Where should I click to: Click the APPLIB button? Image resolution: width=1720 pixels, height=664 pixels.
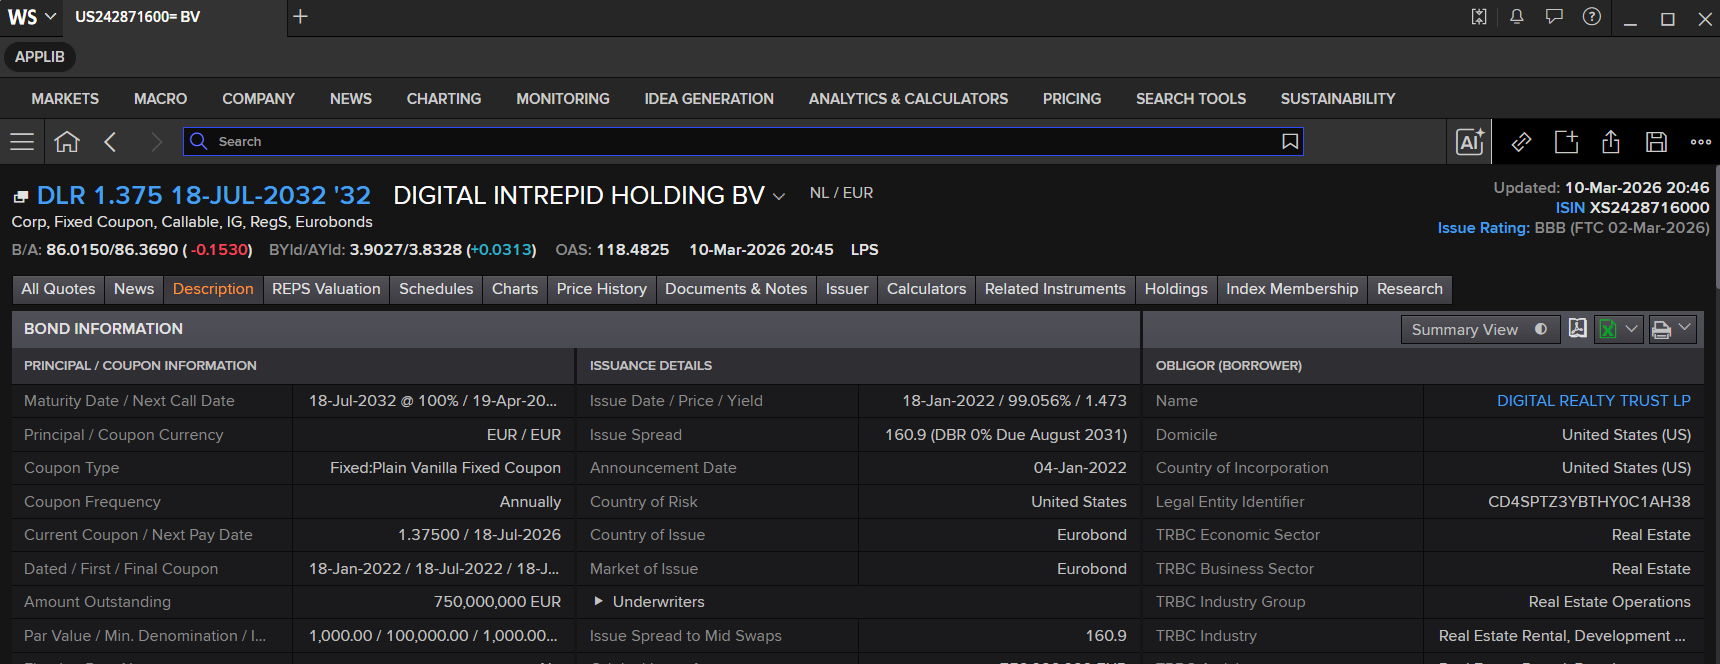[x=40, y=57]
